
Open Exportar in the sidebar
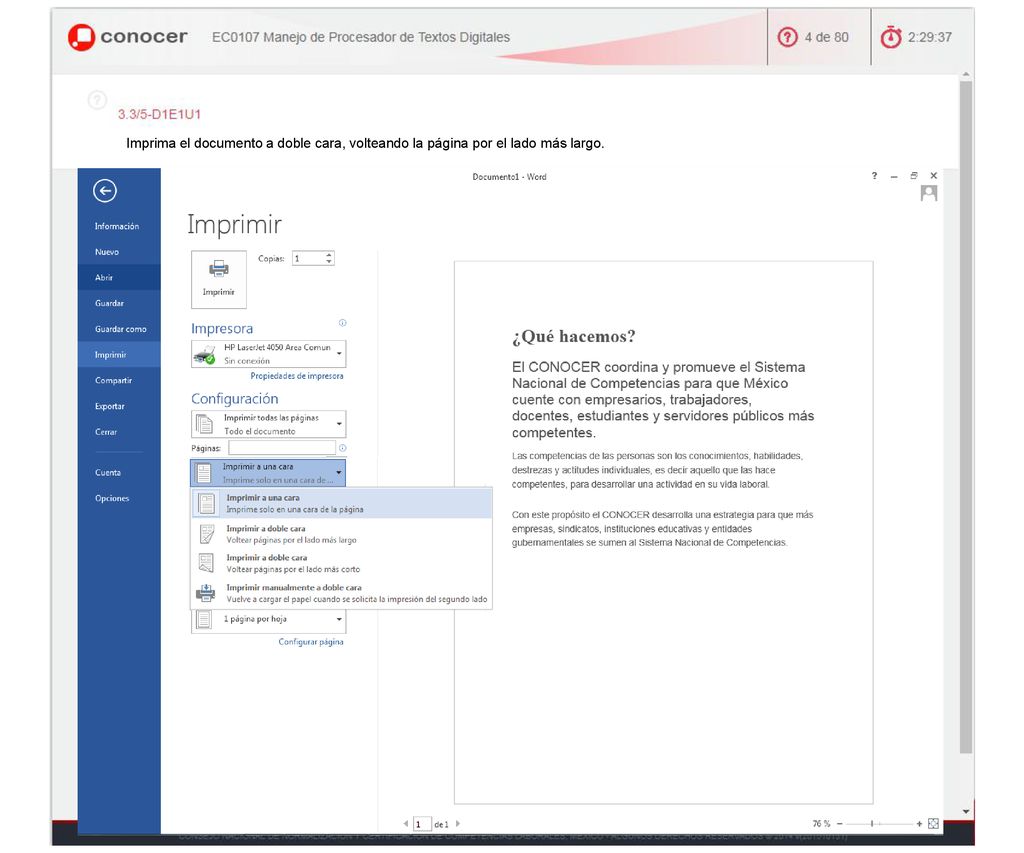119,406
